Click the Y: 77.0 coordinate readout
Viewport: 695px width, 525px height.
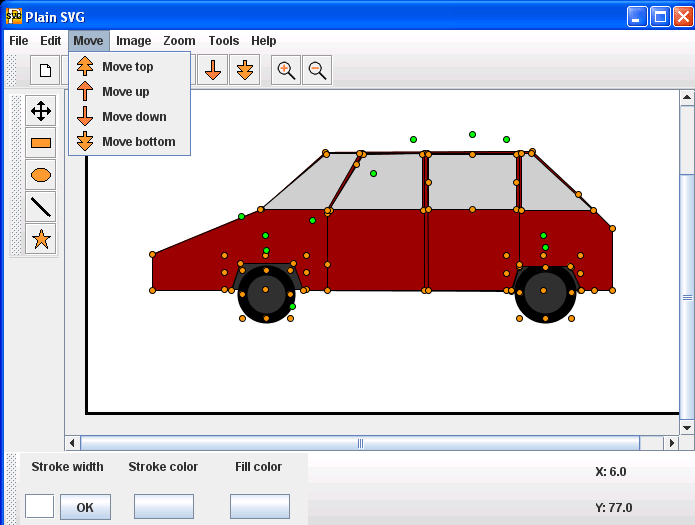[x=613, y=508]
